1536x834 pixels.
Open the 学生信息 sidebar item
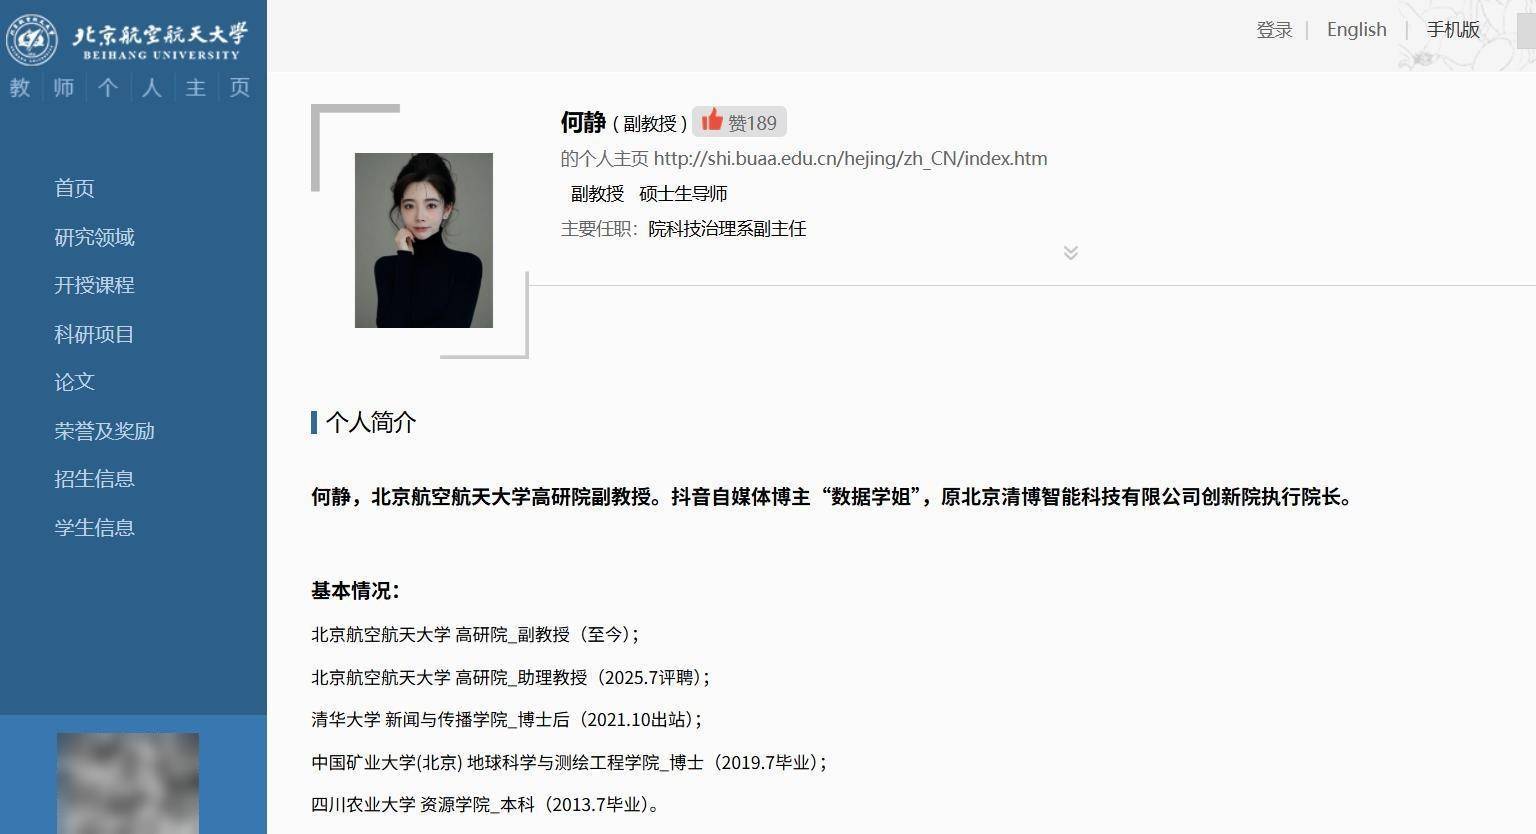click(94, 527)
